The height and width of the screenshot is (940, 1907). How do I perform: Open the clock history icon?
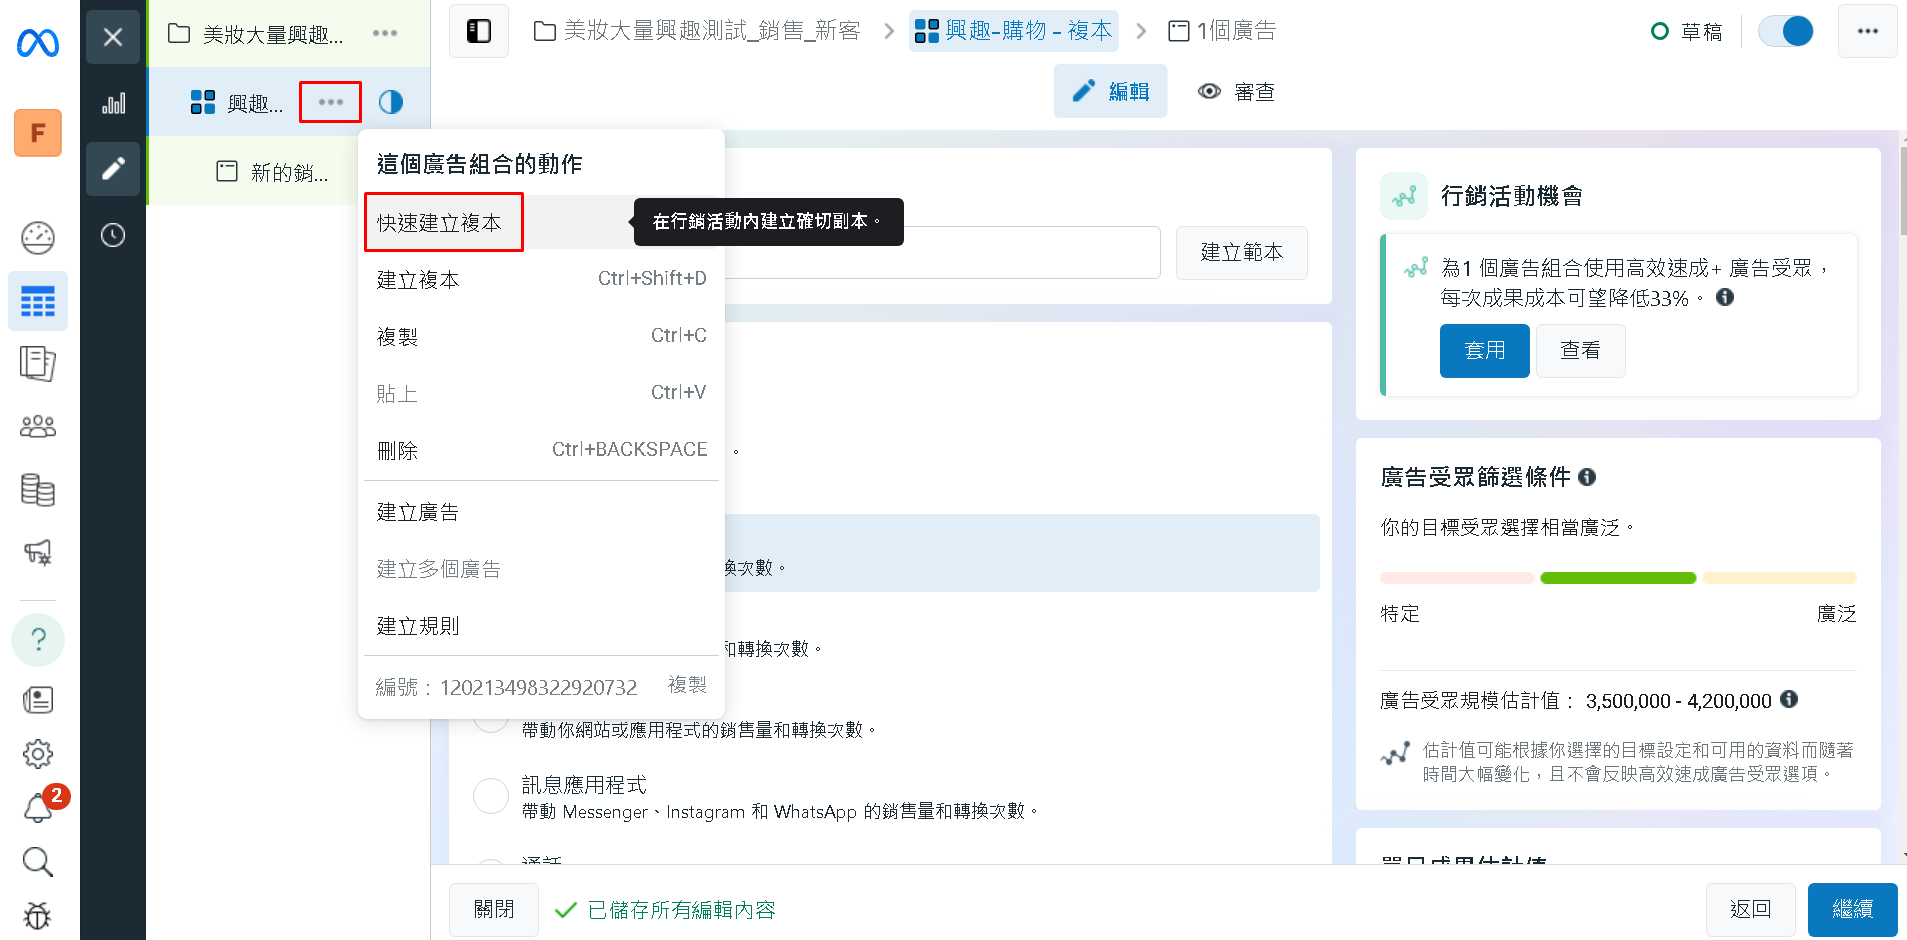tap(113, 235)
